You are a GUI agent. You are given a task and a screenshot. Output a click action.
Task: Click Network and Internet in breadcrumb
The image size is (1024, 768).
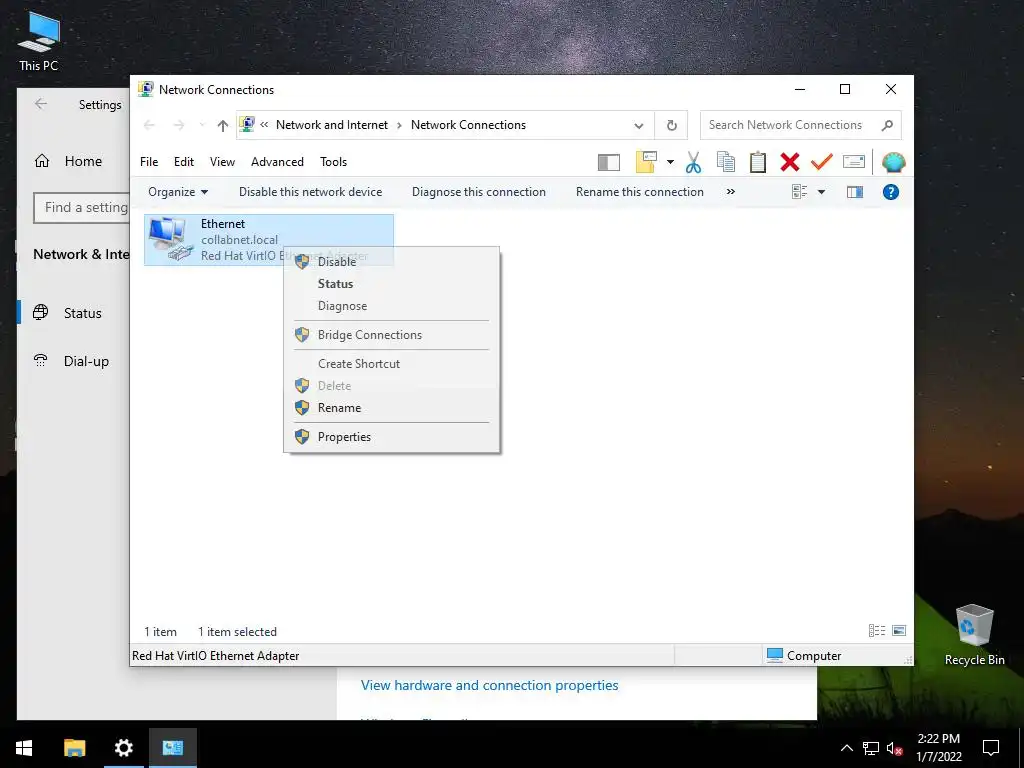332,125
